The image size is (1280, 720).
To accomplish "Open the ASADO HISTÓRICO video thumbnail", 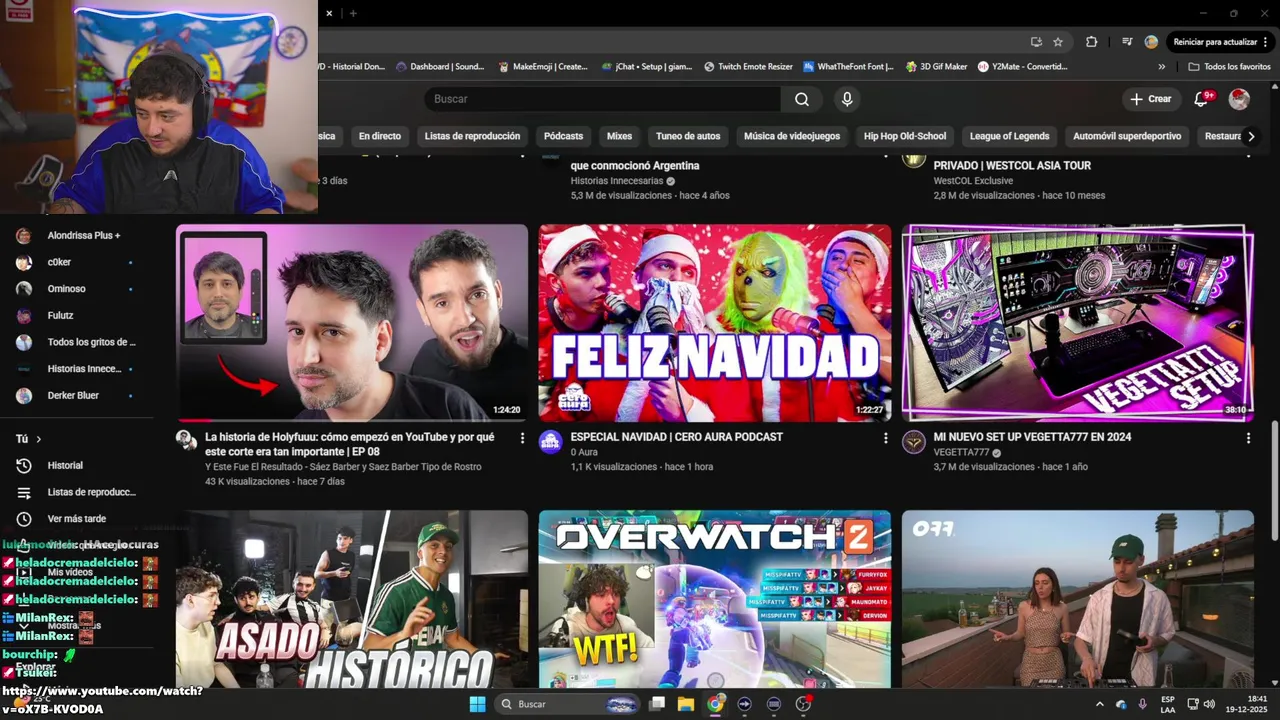I will [x=352, y=598].
